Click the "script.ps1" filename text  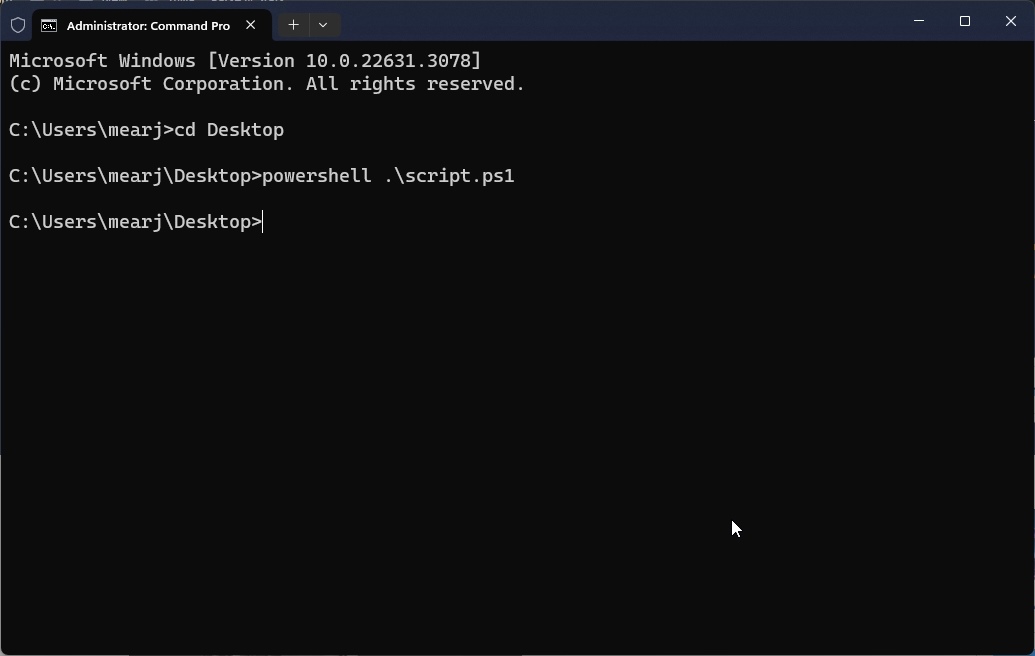click(459, 176)
